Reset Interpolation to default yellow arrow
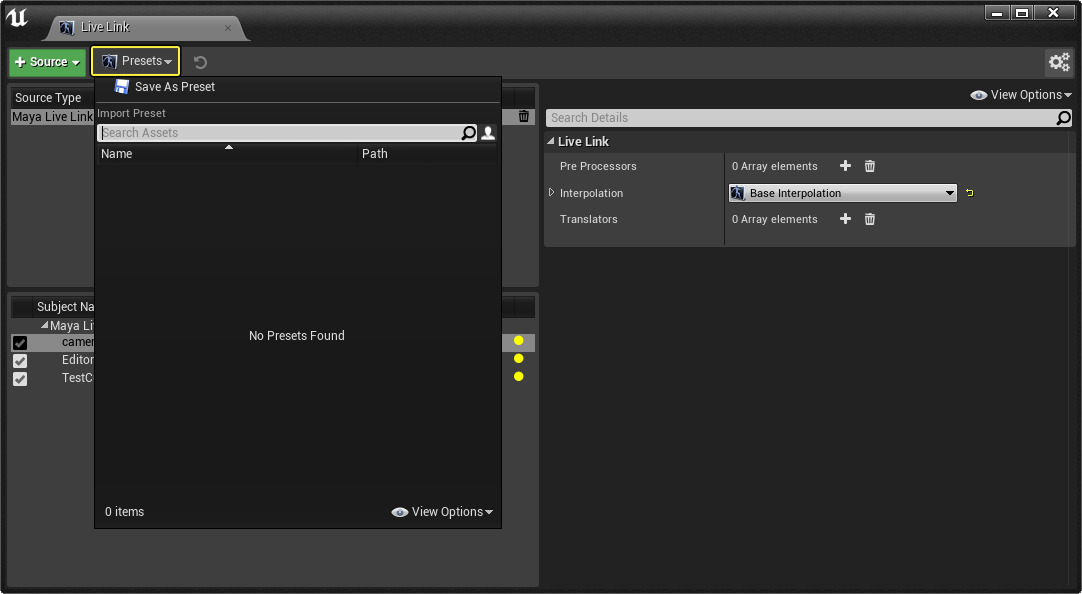The image size is (1082, 594). tap(970, 193)
